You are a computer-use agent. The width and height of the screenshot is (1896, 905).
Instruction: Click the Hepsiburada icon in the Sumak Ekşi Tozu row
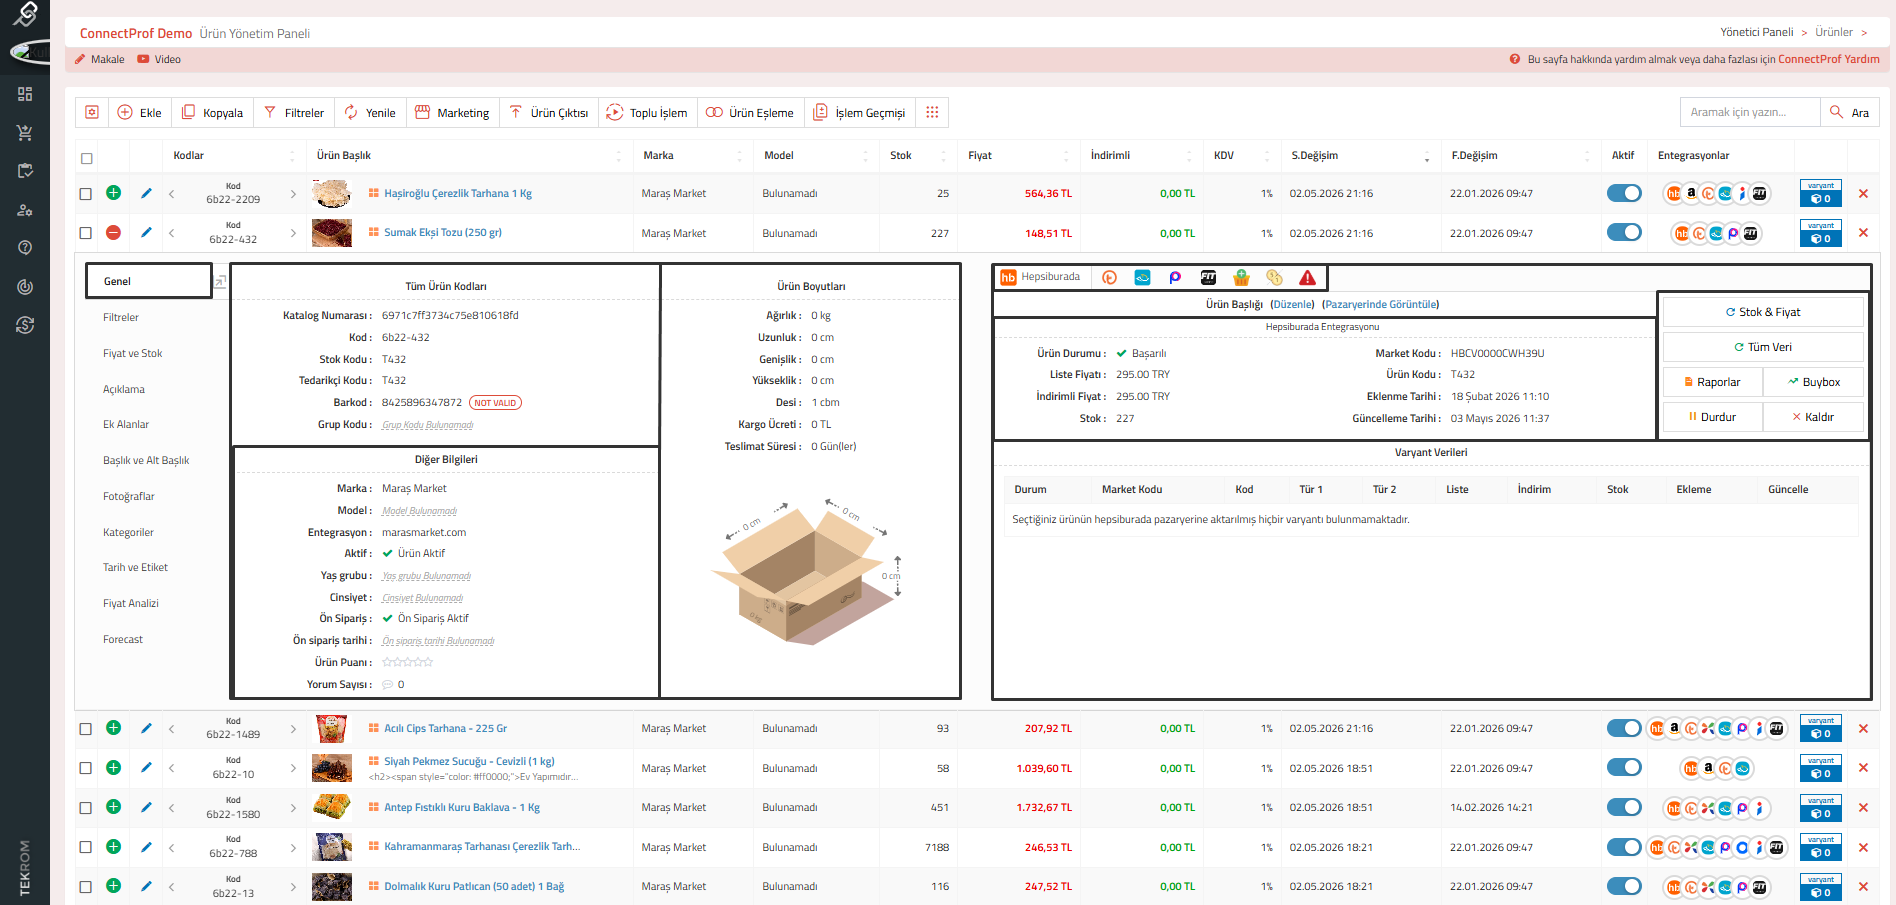point(1681,233)
